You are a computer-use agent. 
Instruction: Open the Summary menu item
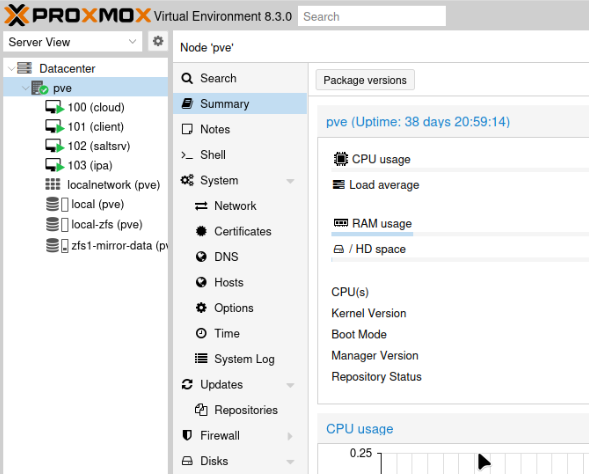click(x=240, y=104)
